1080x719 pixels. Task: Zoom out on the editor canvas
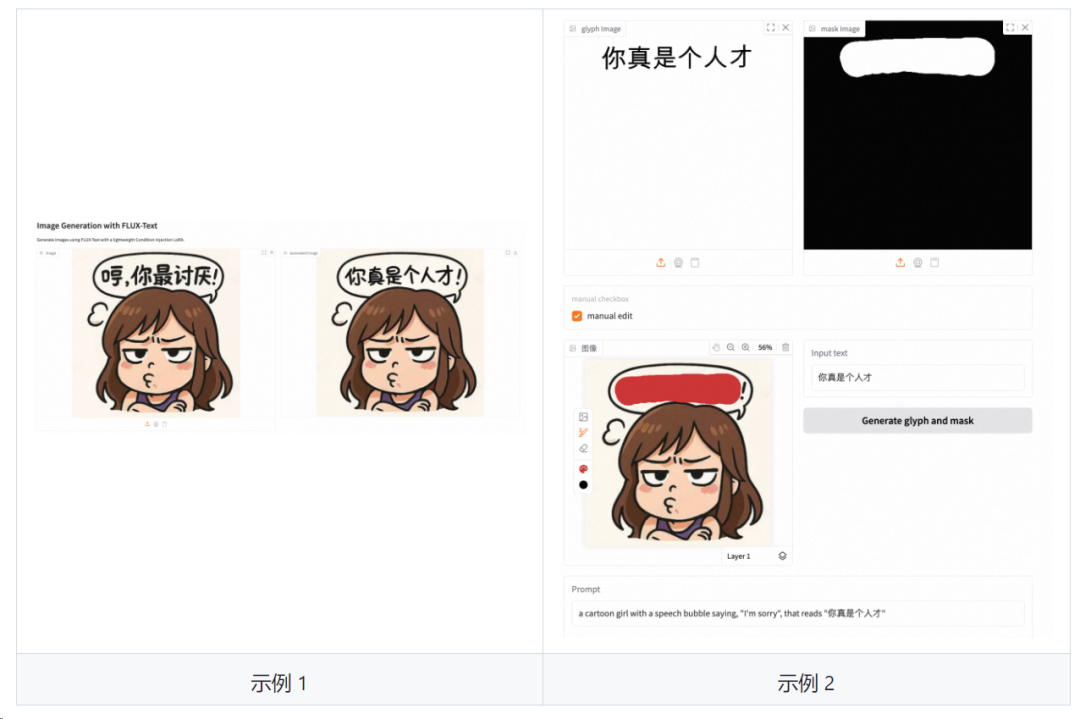click(x=731, y=348)
